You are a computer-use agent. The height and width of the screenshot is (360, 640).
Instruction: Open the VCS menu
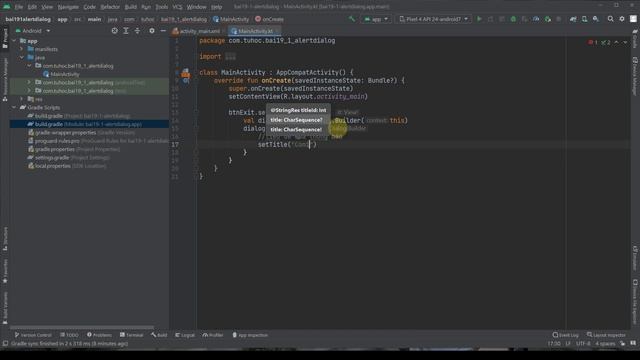(177, 7)
